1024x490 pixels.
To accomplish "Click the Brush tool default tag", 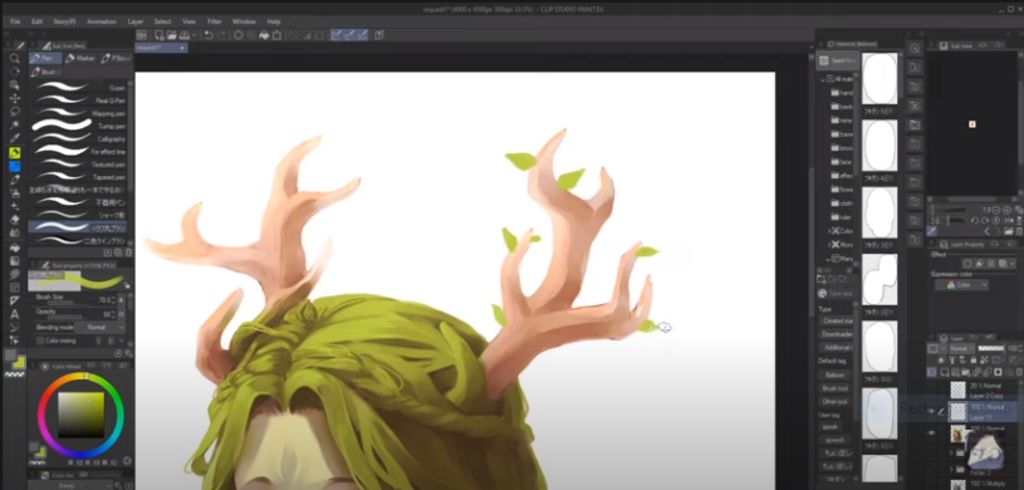I will point(836,388).
